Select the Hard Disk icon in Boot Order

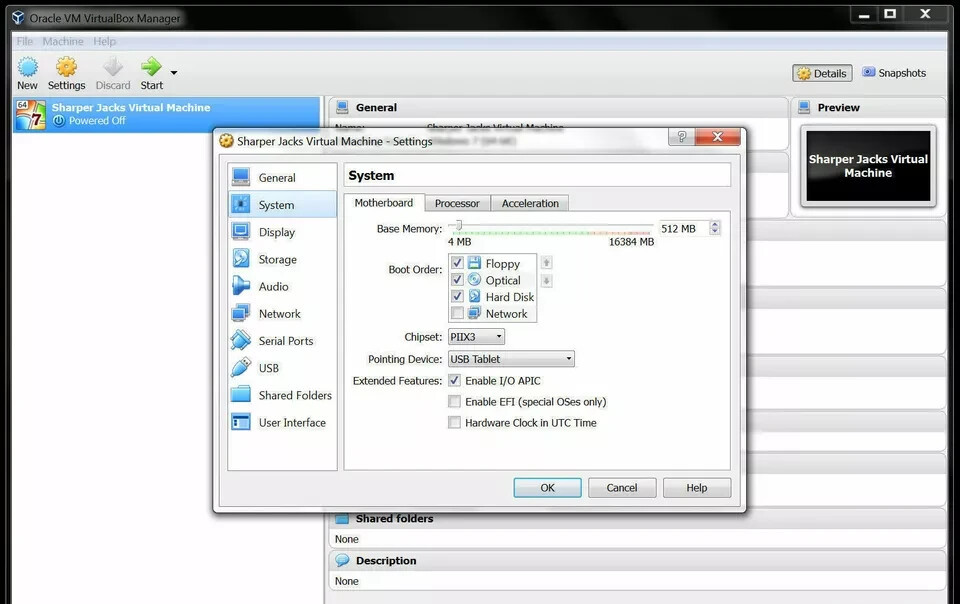pos(474,297)
